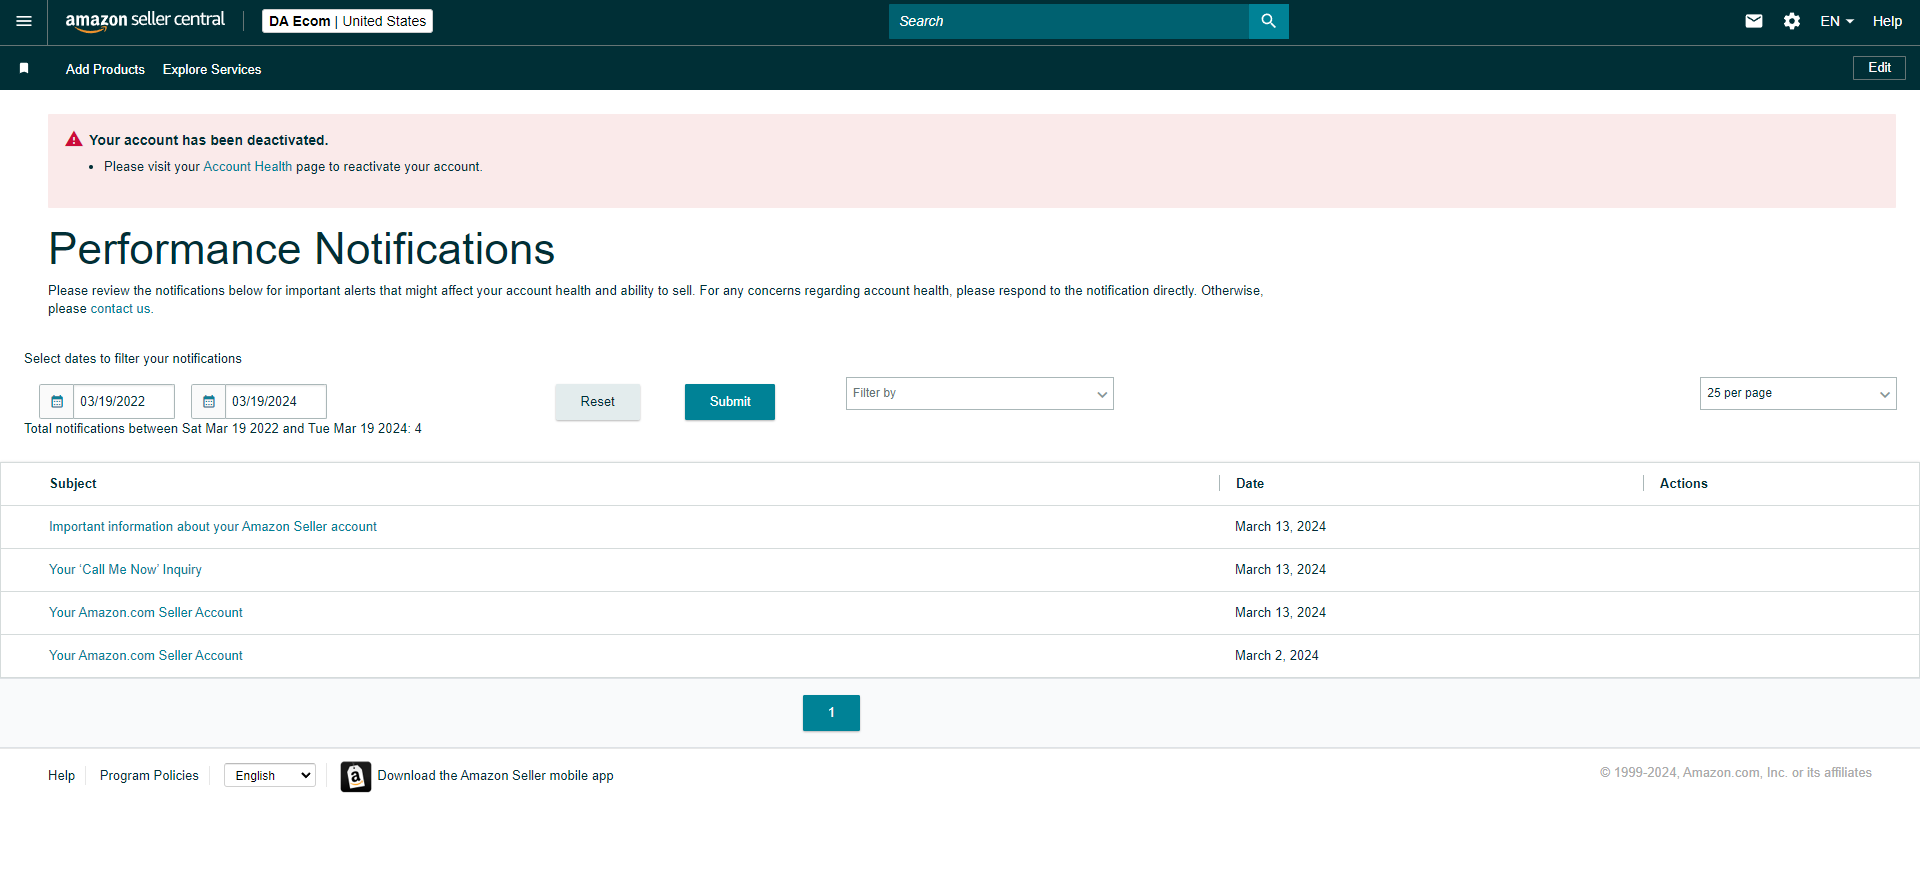This screenshot has width=1920, height=871.
Task: Click the start date field 03/19/2022
Action: pyautogui.click(x=124, y=402)
